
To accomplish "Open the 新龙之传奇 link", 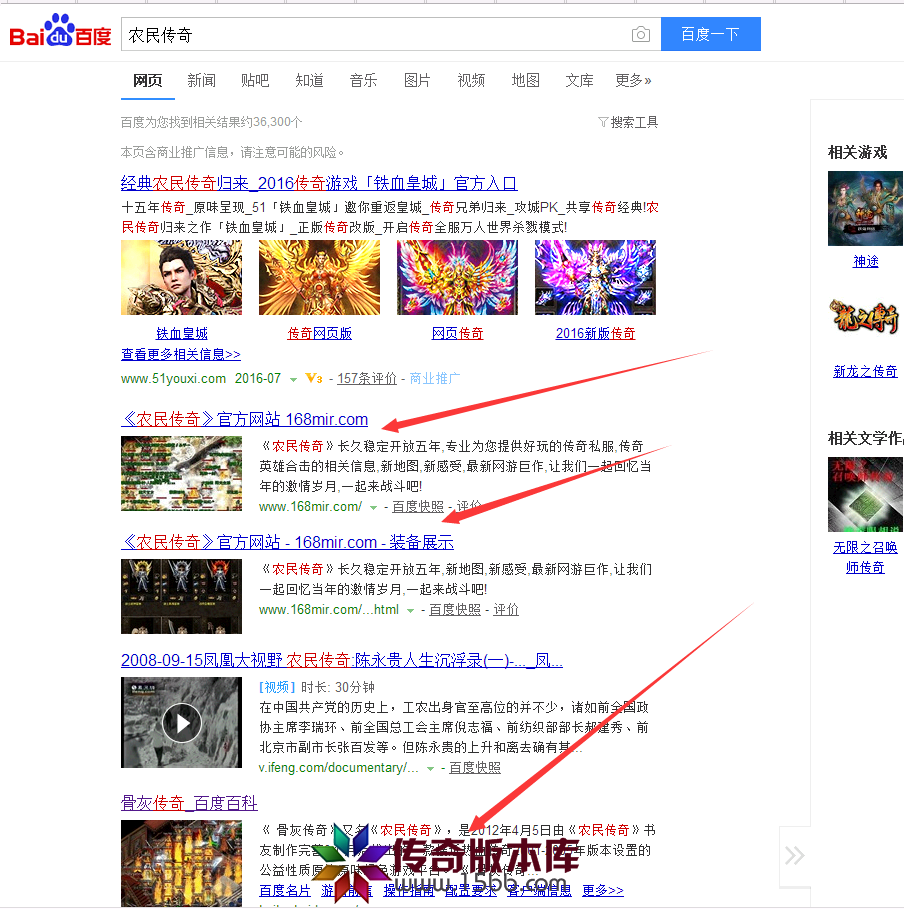I will pyautogui.click(x=865, y=372).
